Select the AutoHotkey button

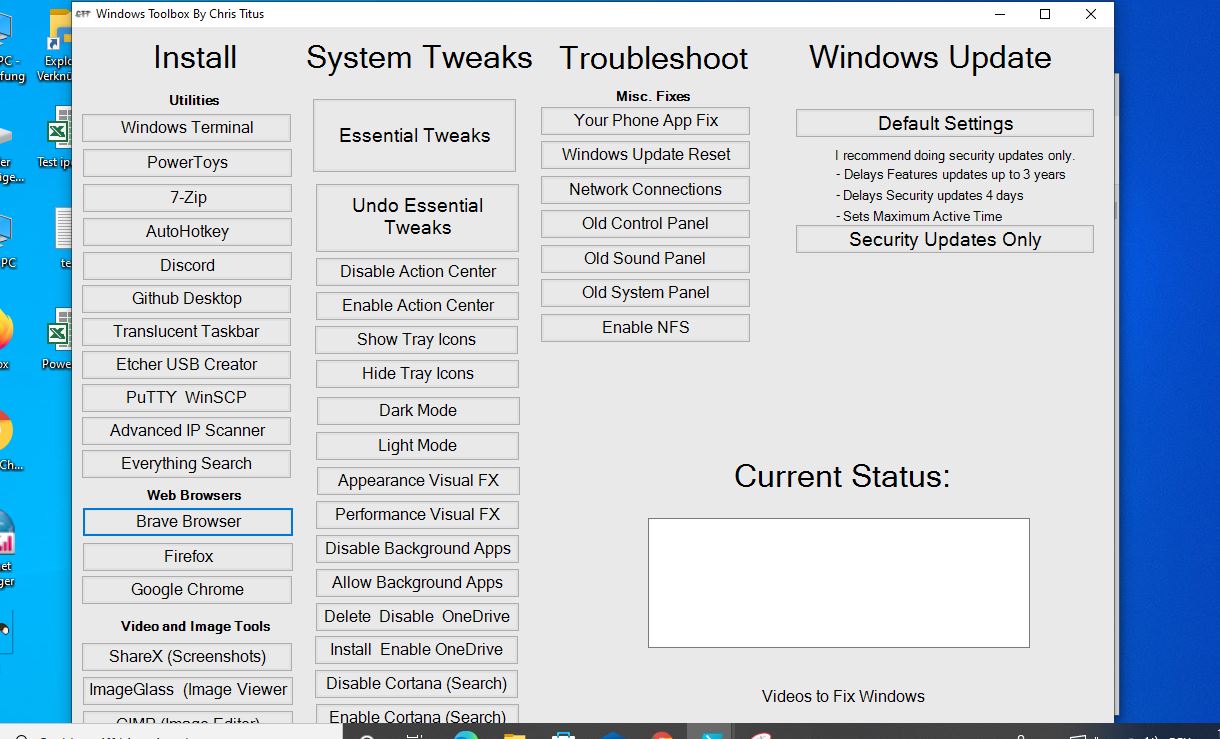point(187,232)
